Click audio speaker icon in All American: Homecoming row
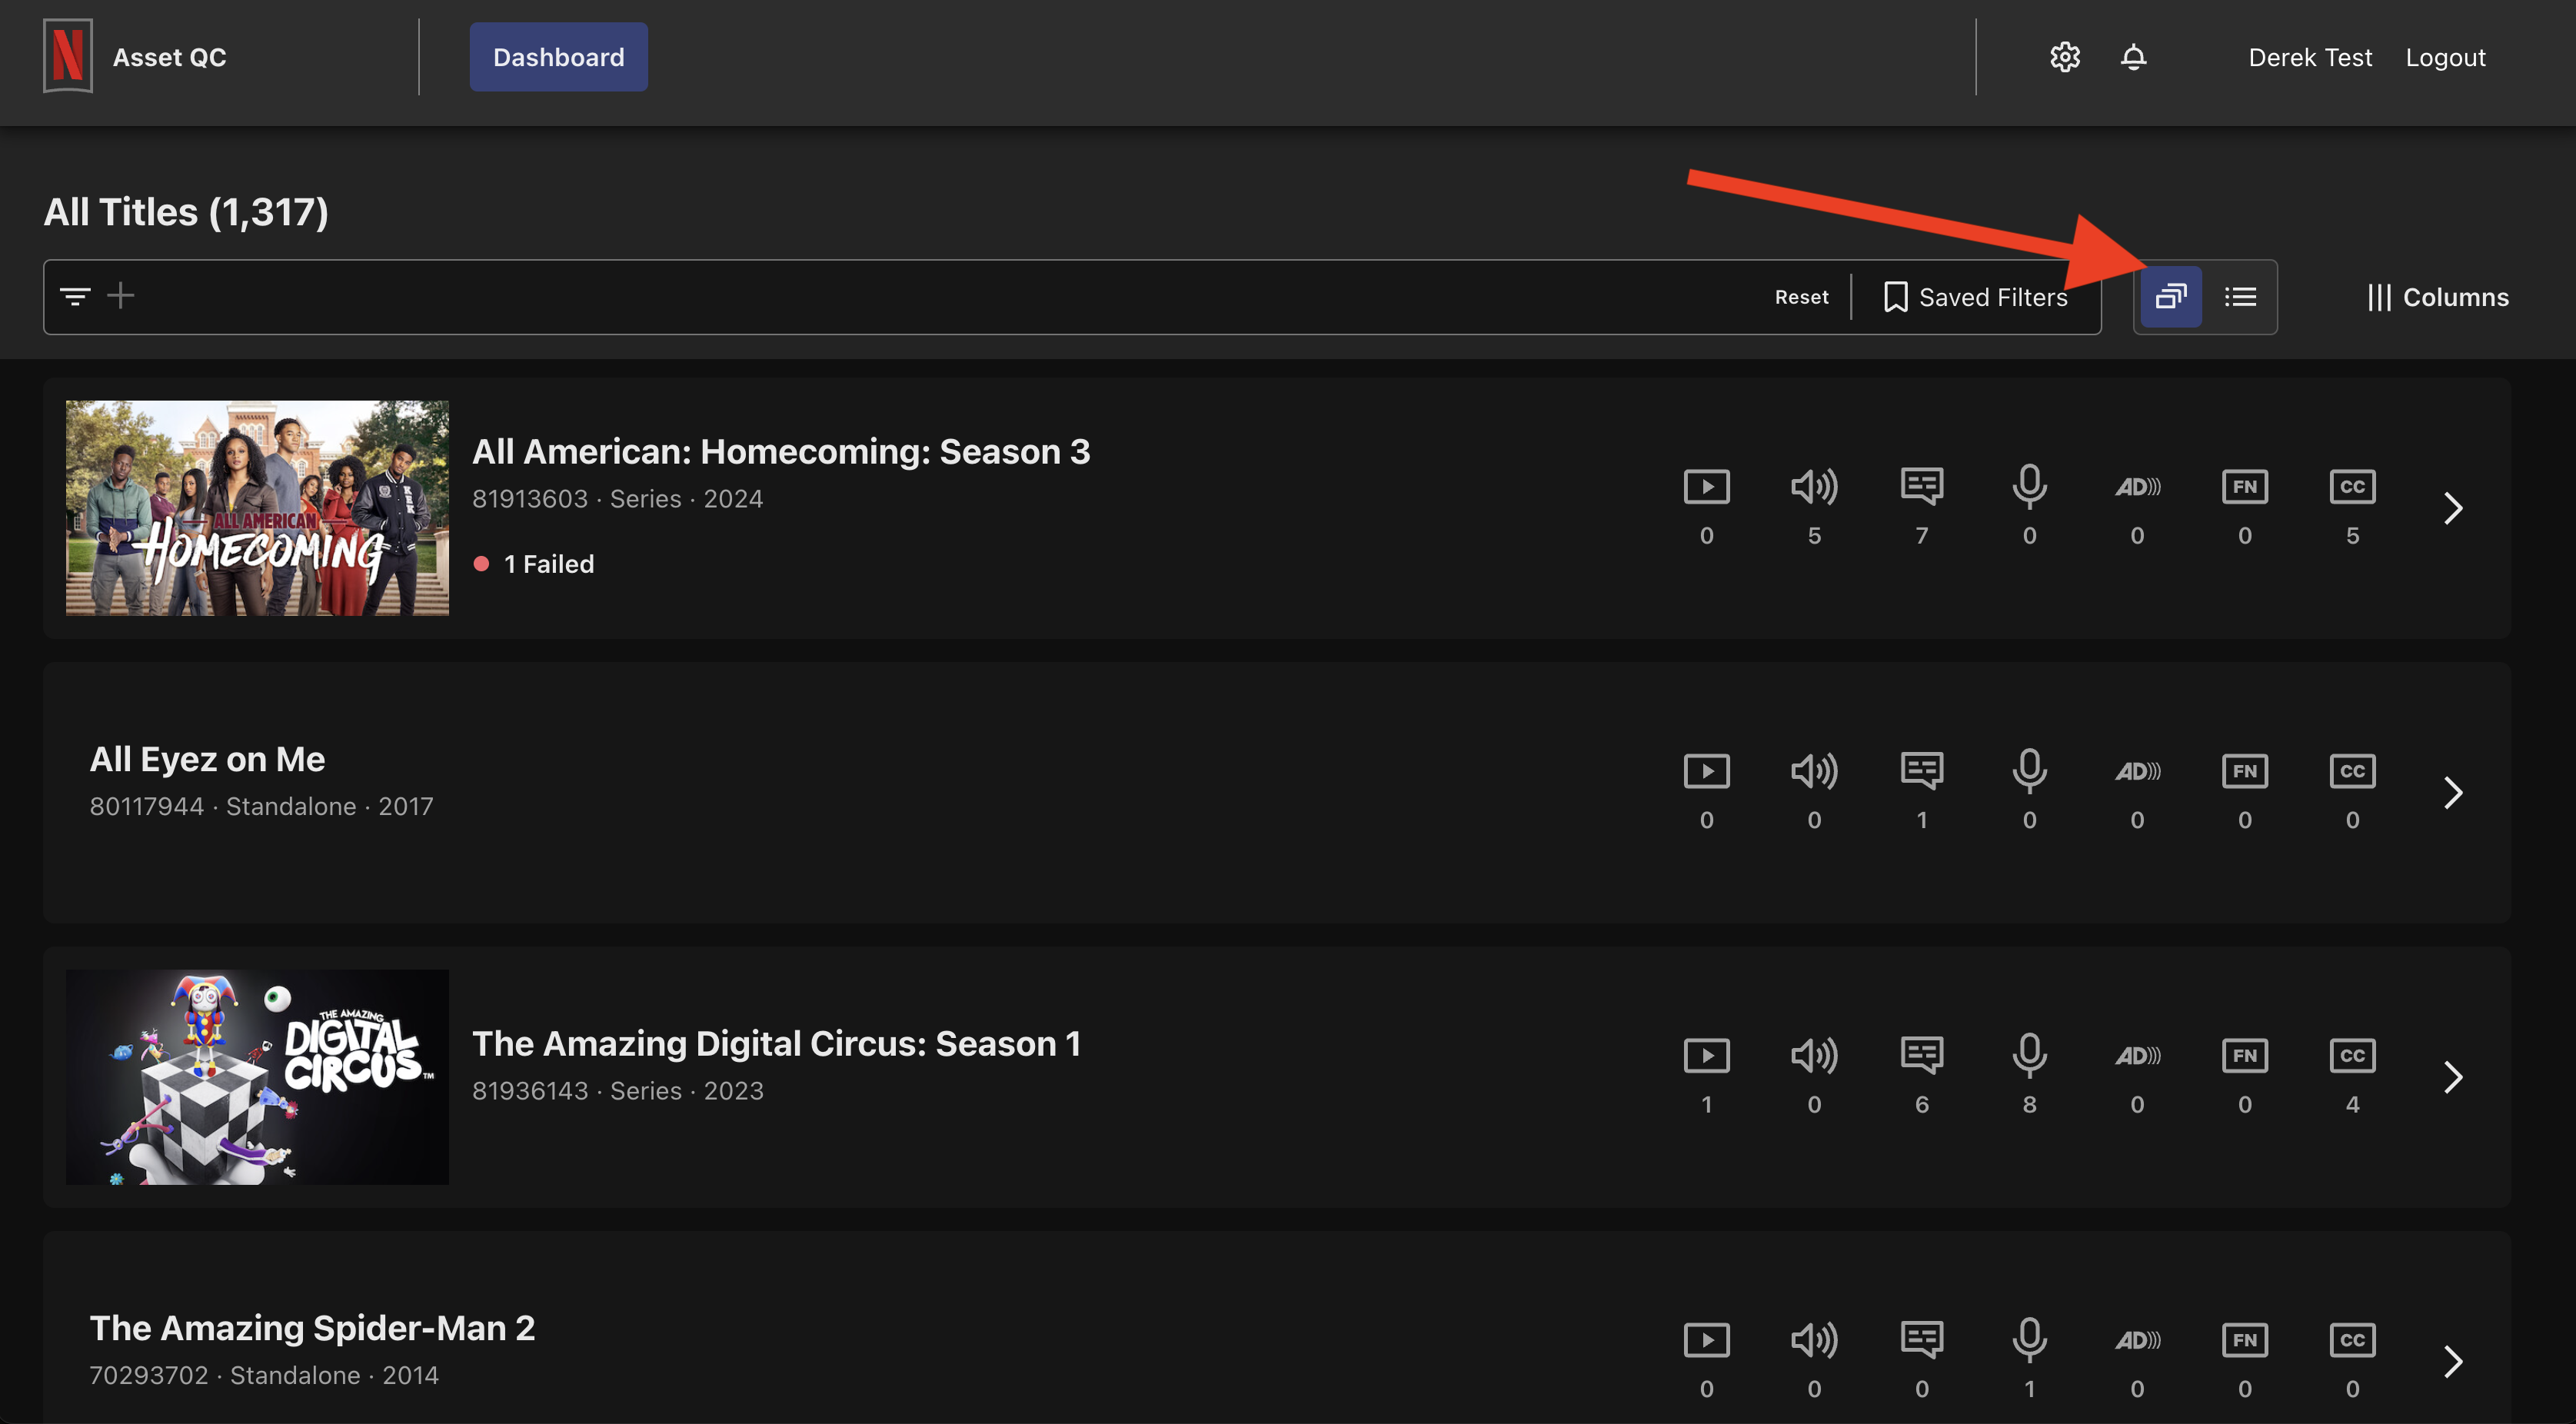 click(x=1814, y=487)
